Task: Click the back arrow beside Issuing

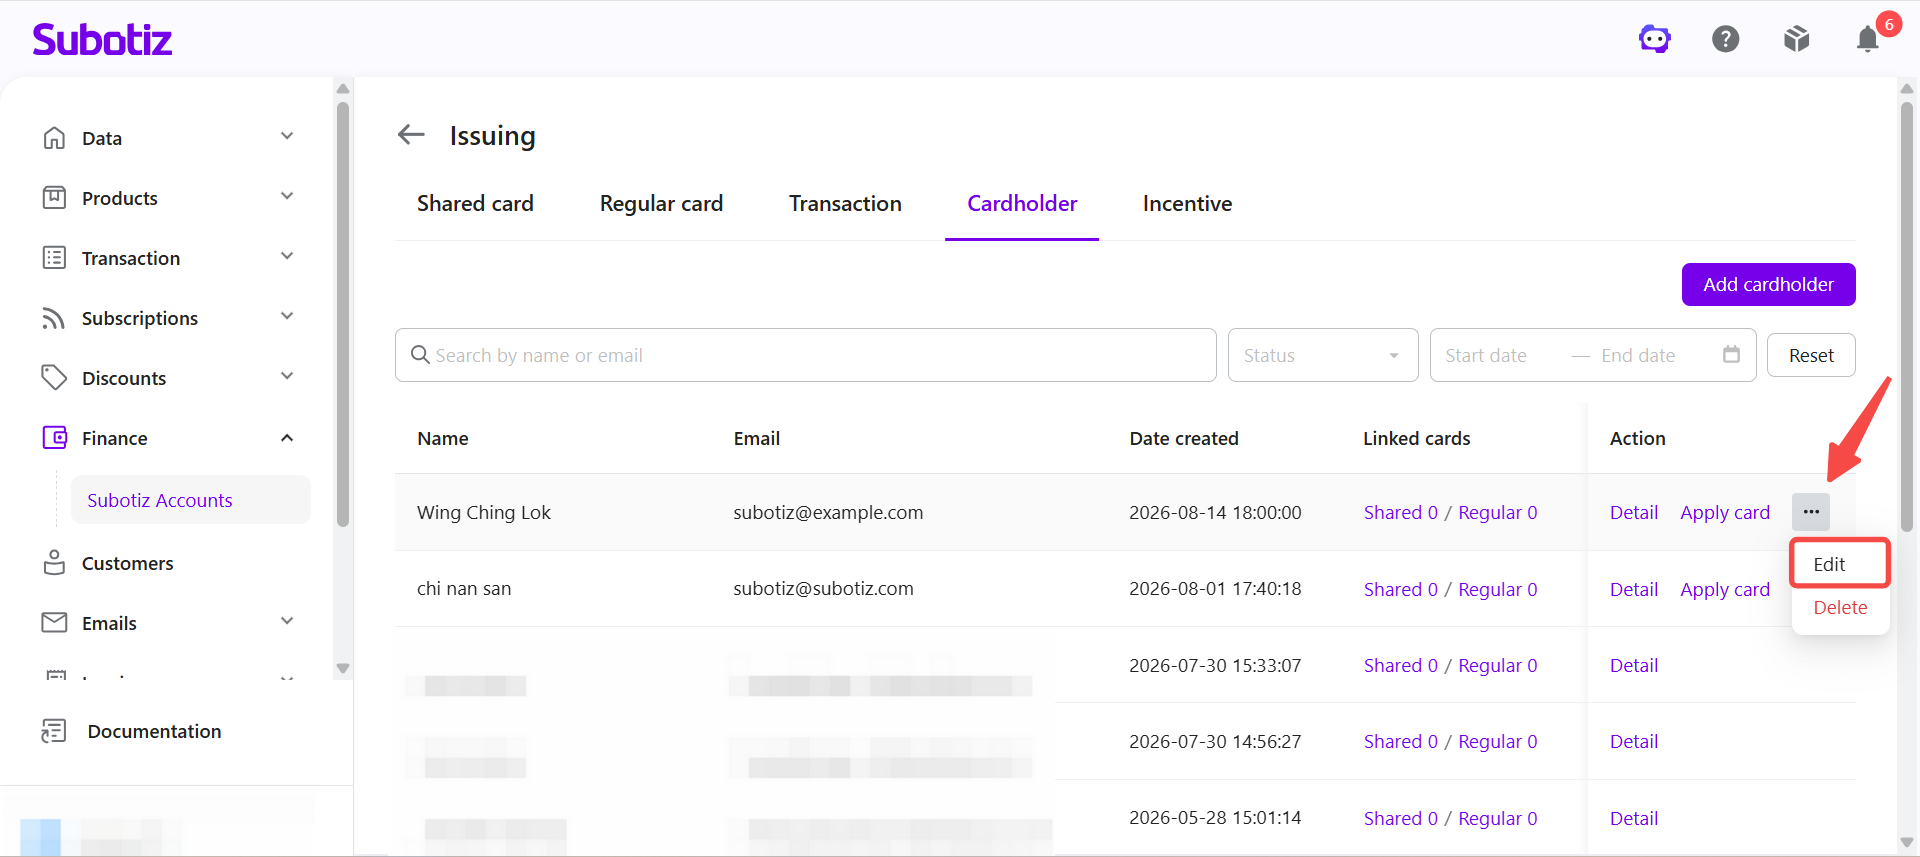Action: (x=411, y=134)
